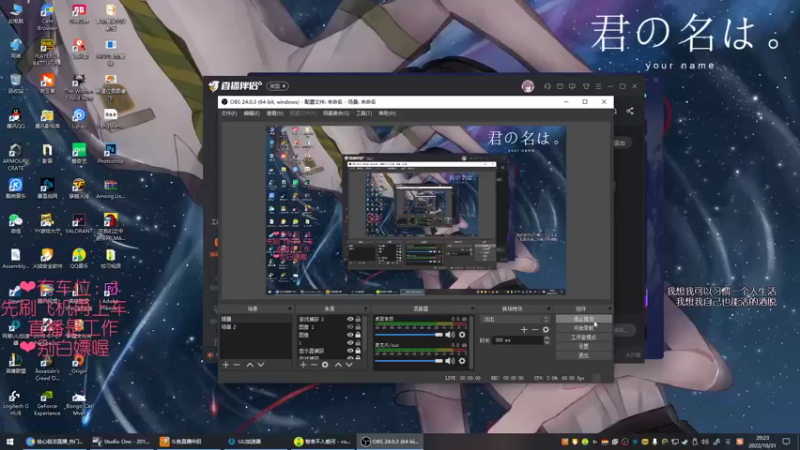Toggle the lock of the 游戏捕获 2 source
Screen dimensions: 800x450
tap(358, 319)
